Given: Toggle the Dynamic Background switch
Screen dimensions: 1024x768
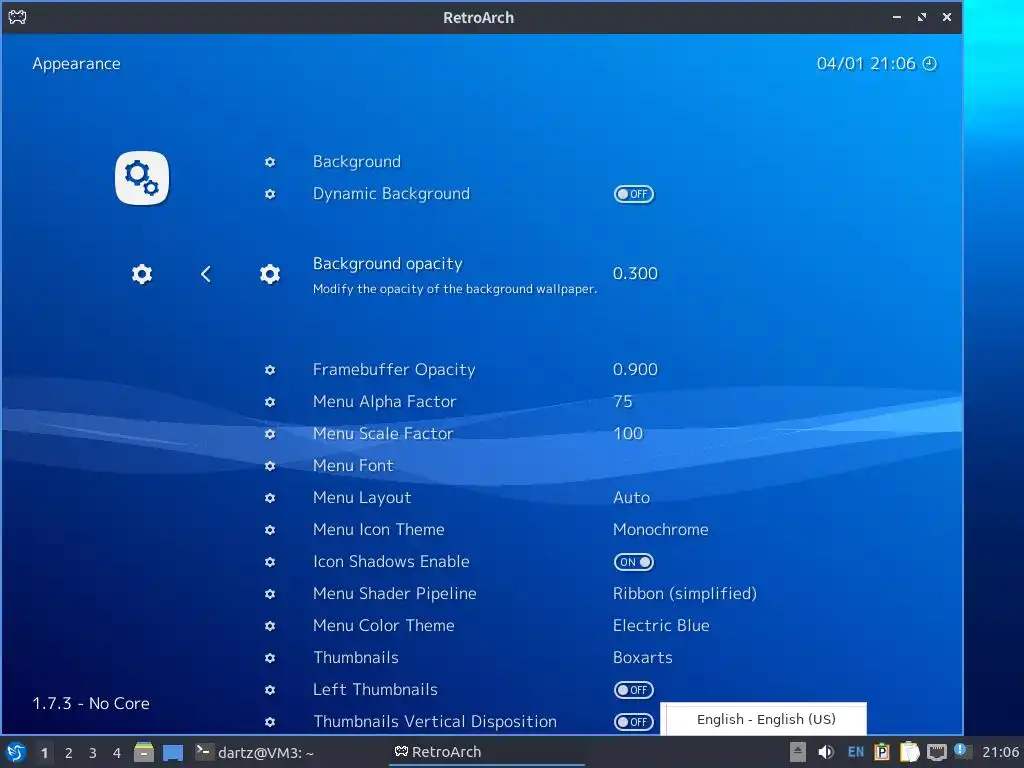Looking at the screenshot, I should coord(633,194).
